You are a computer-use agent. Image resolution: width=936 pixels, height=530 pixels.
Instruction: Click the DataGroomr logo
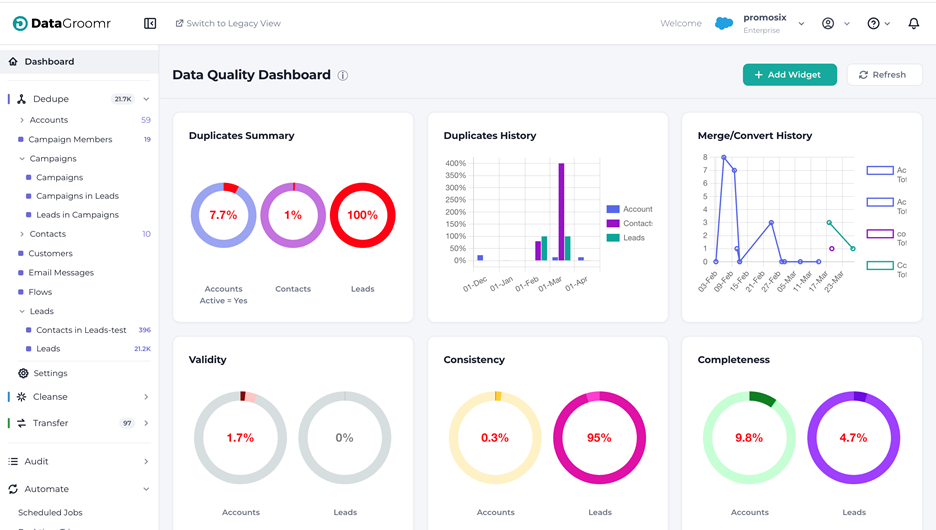pyautogui.click(x=61, y=23)
